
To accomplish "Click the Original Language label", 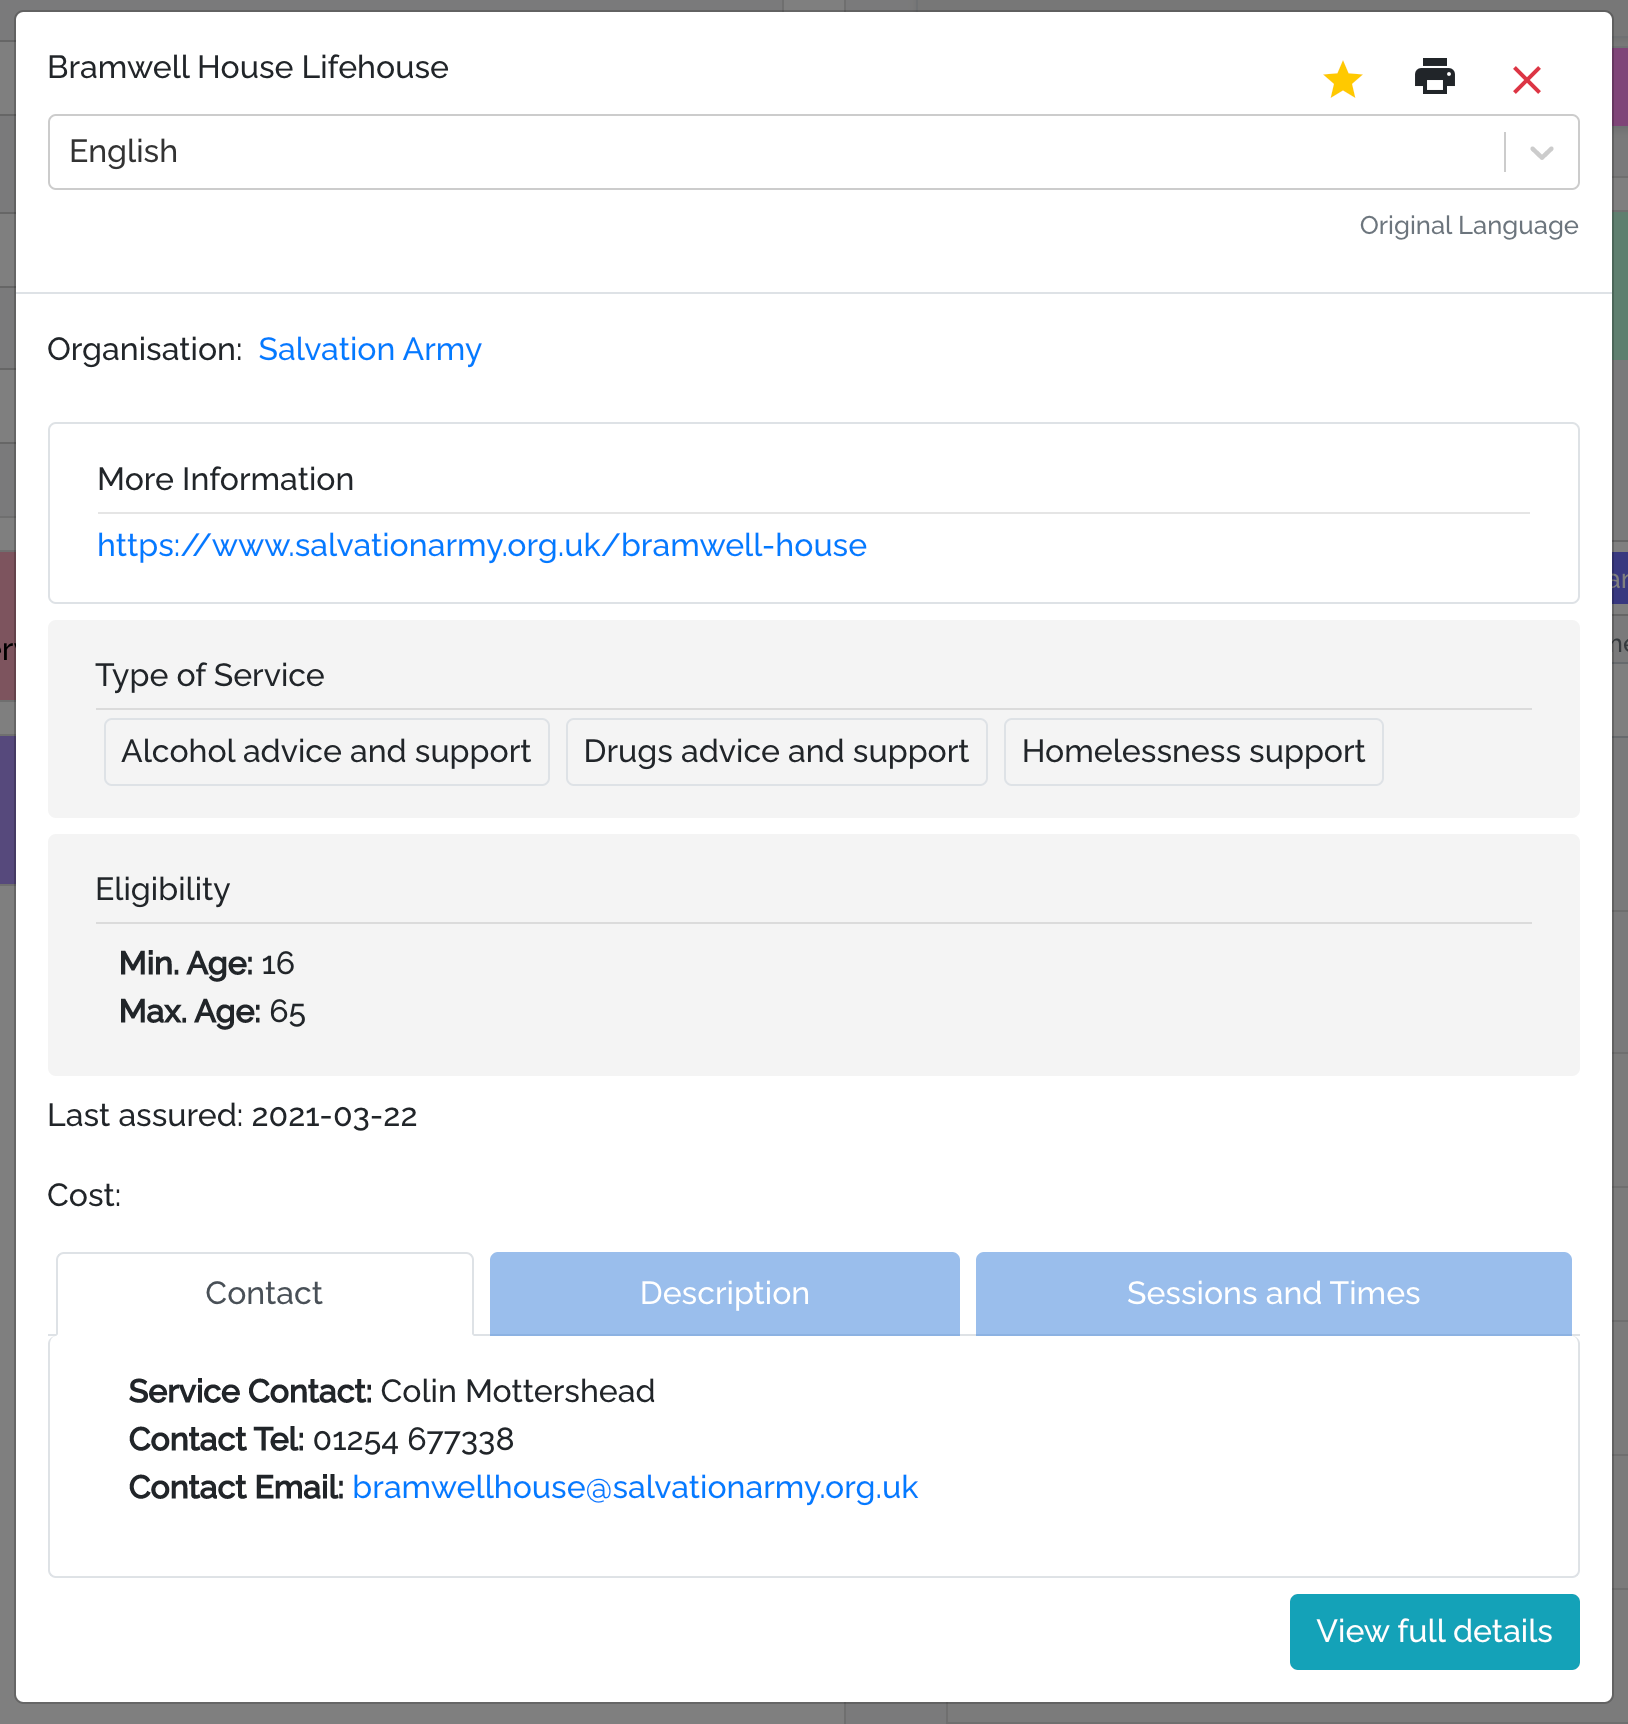I will [1469, 225].
